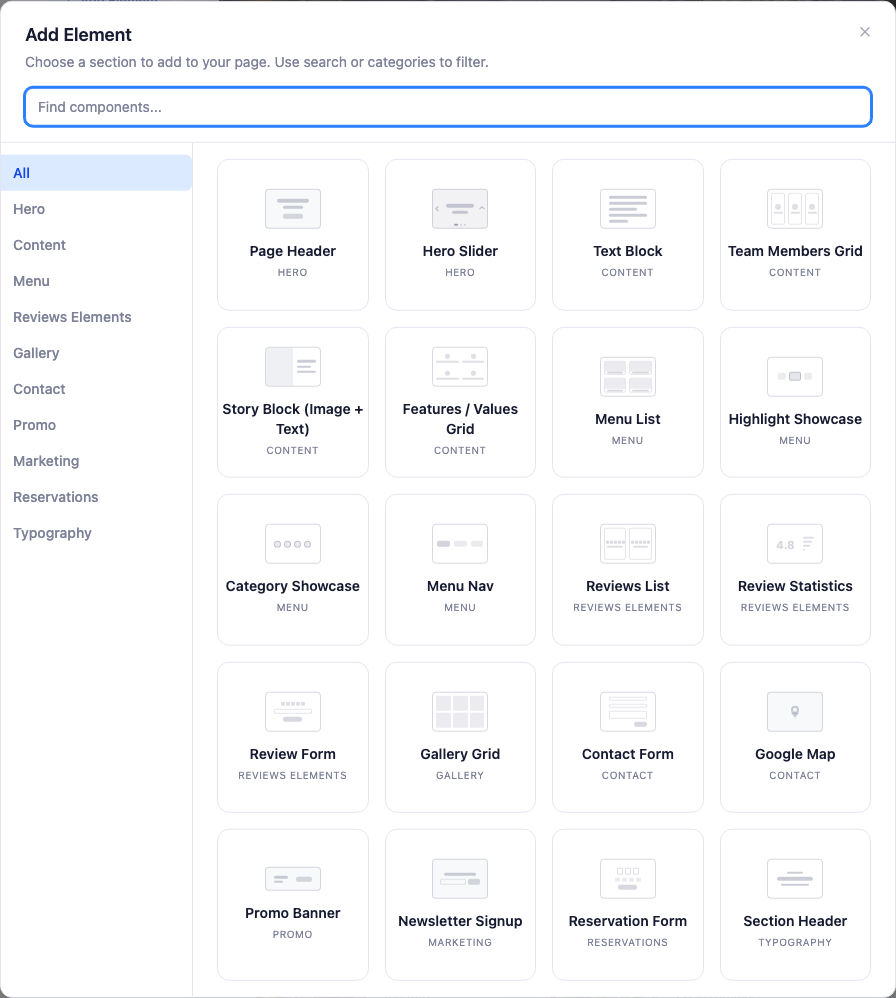The image size is (896, 998).
Task: Click the Newsletter Signup label
Action: click(460, 922)
